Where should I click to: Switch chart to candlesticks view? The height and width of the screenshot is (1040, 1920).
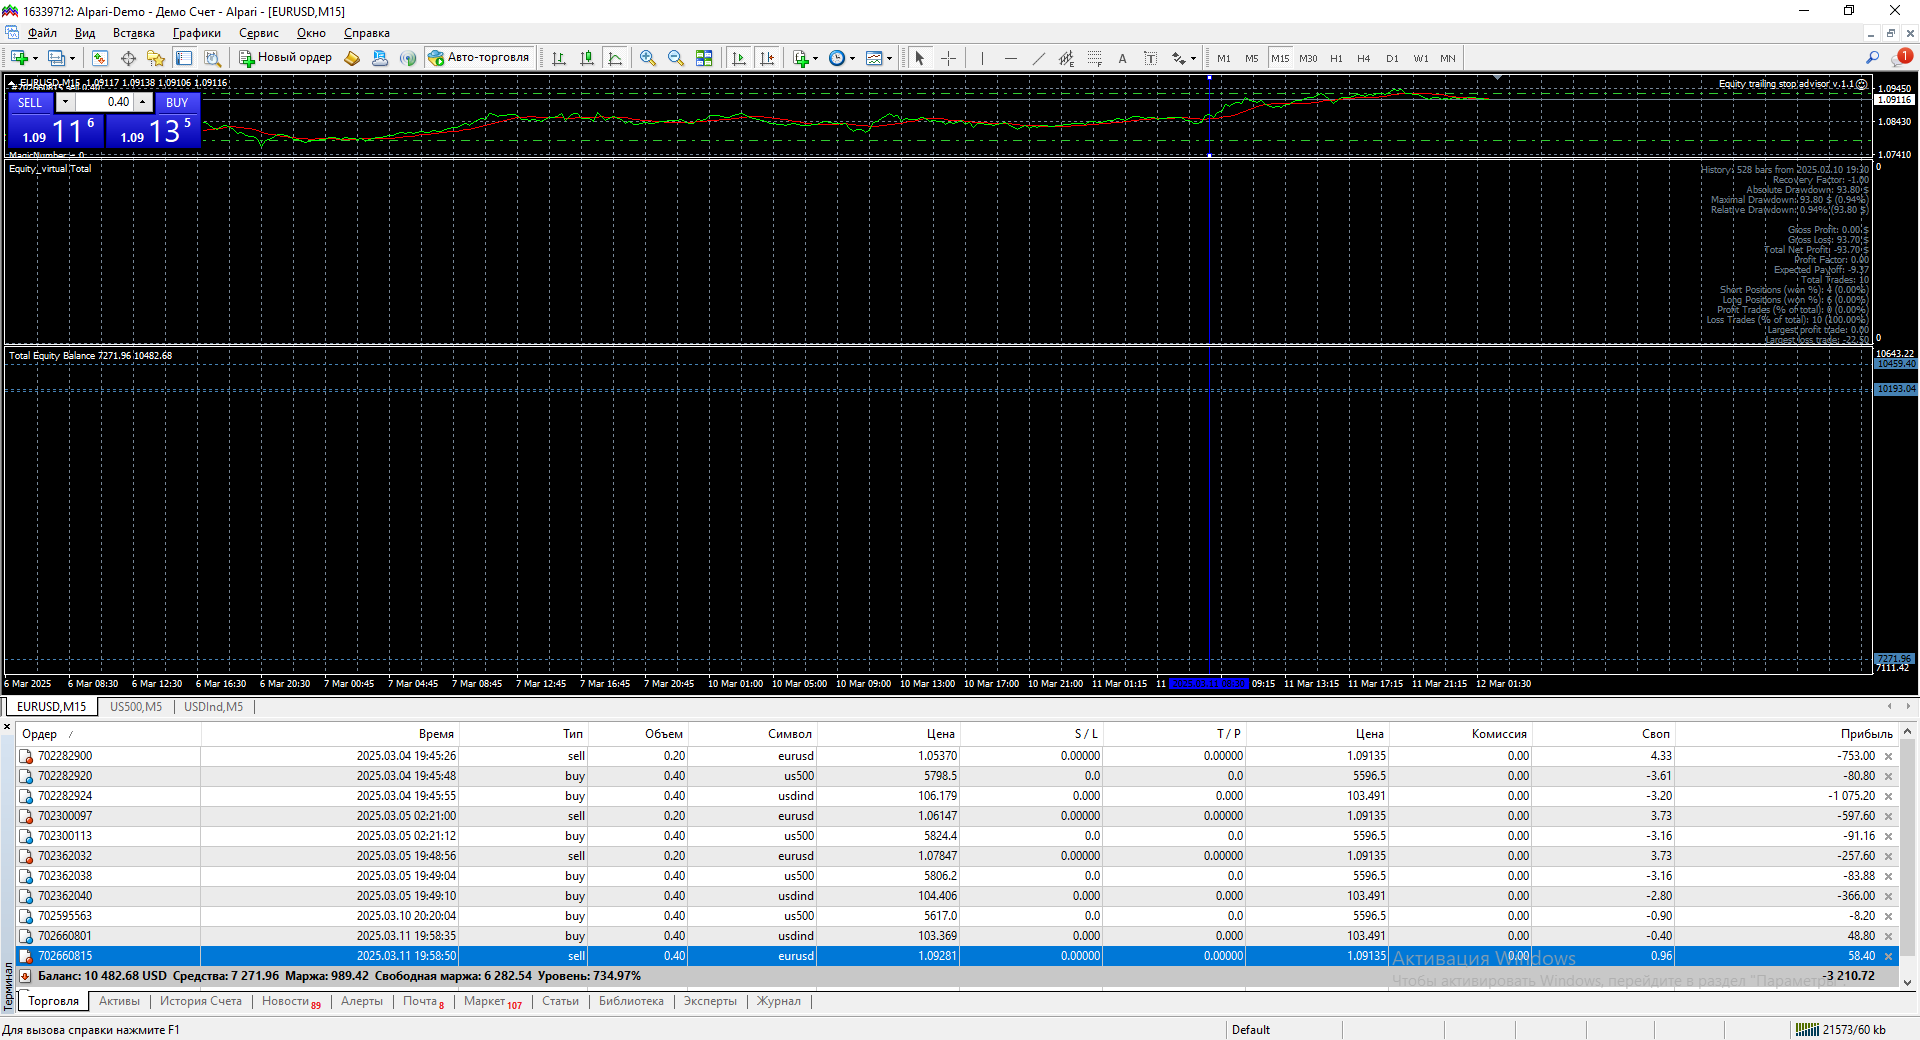click(x=587, y=58)
